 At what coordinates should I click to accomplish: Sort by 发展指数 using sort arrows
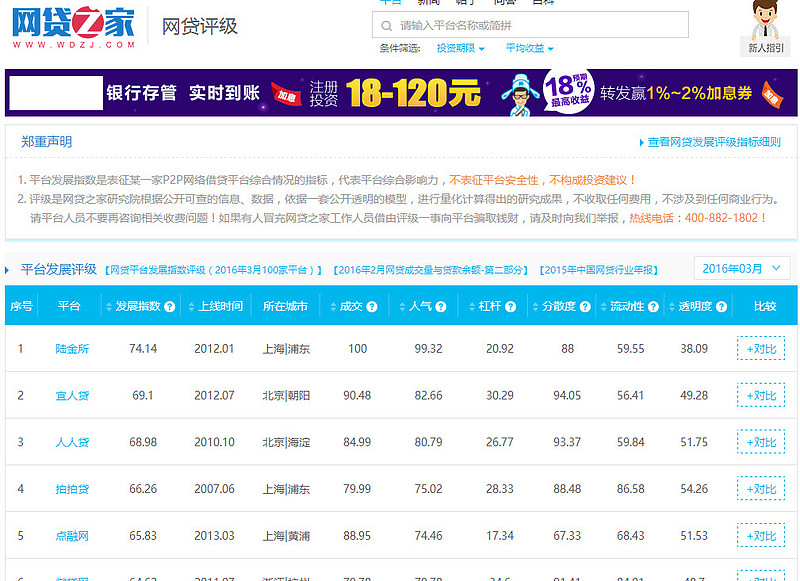click(x=109, y=307)
